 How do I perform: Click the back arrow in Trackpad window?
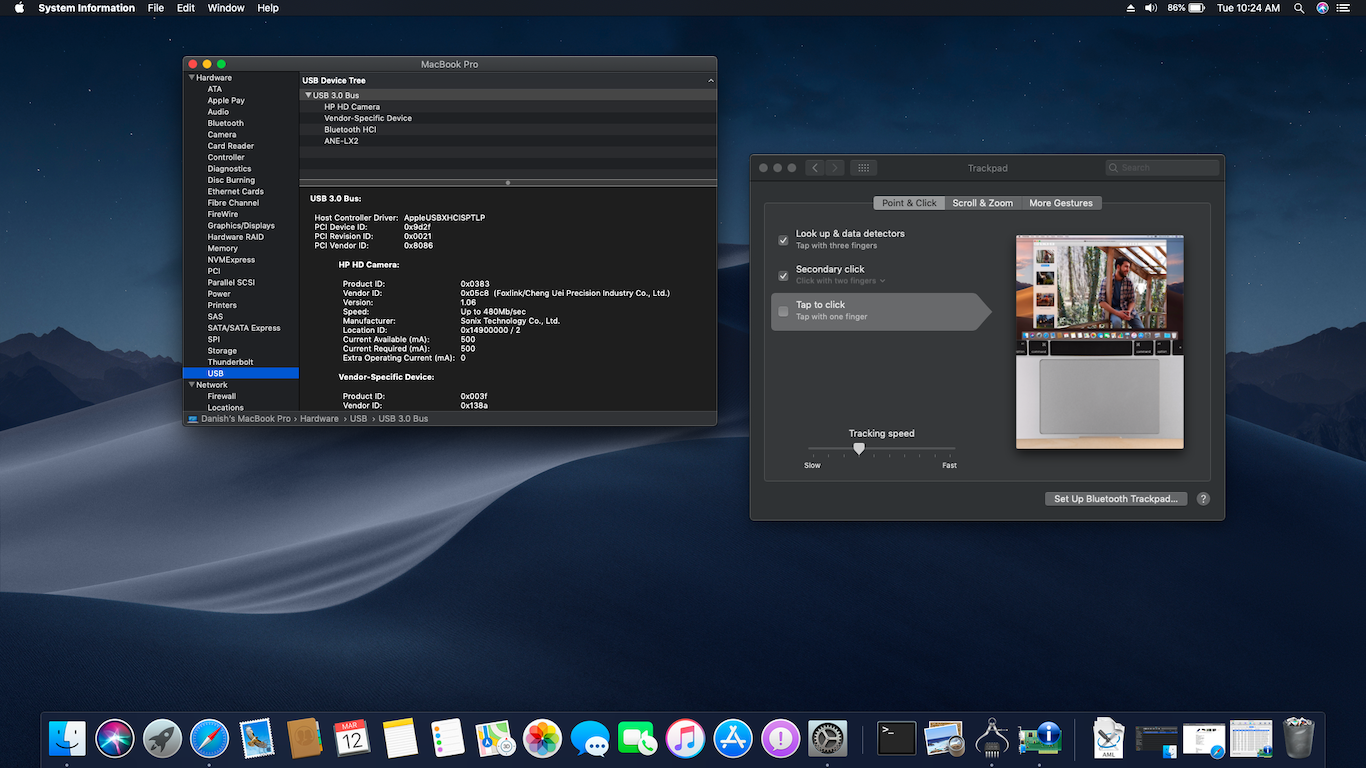tap(815, 168)
